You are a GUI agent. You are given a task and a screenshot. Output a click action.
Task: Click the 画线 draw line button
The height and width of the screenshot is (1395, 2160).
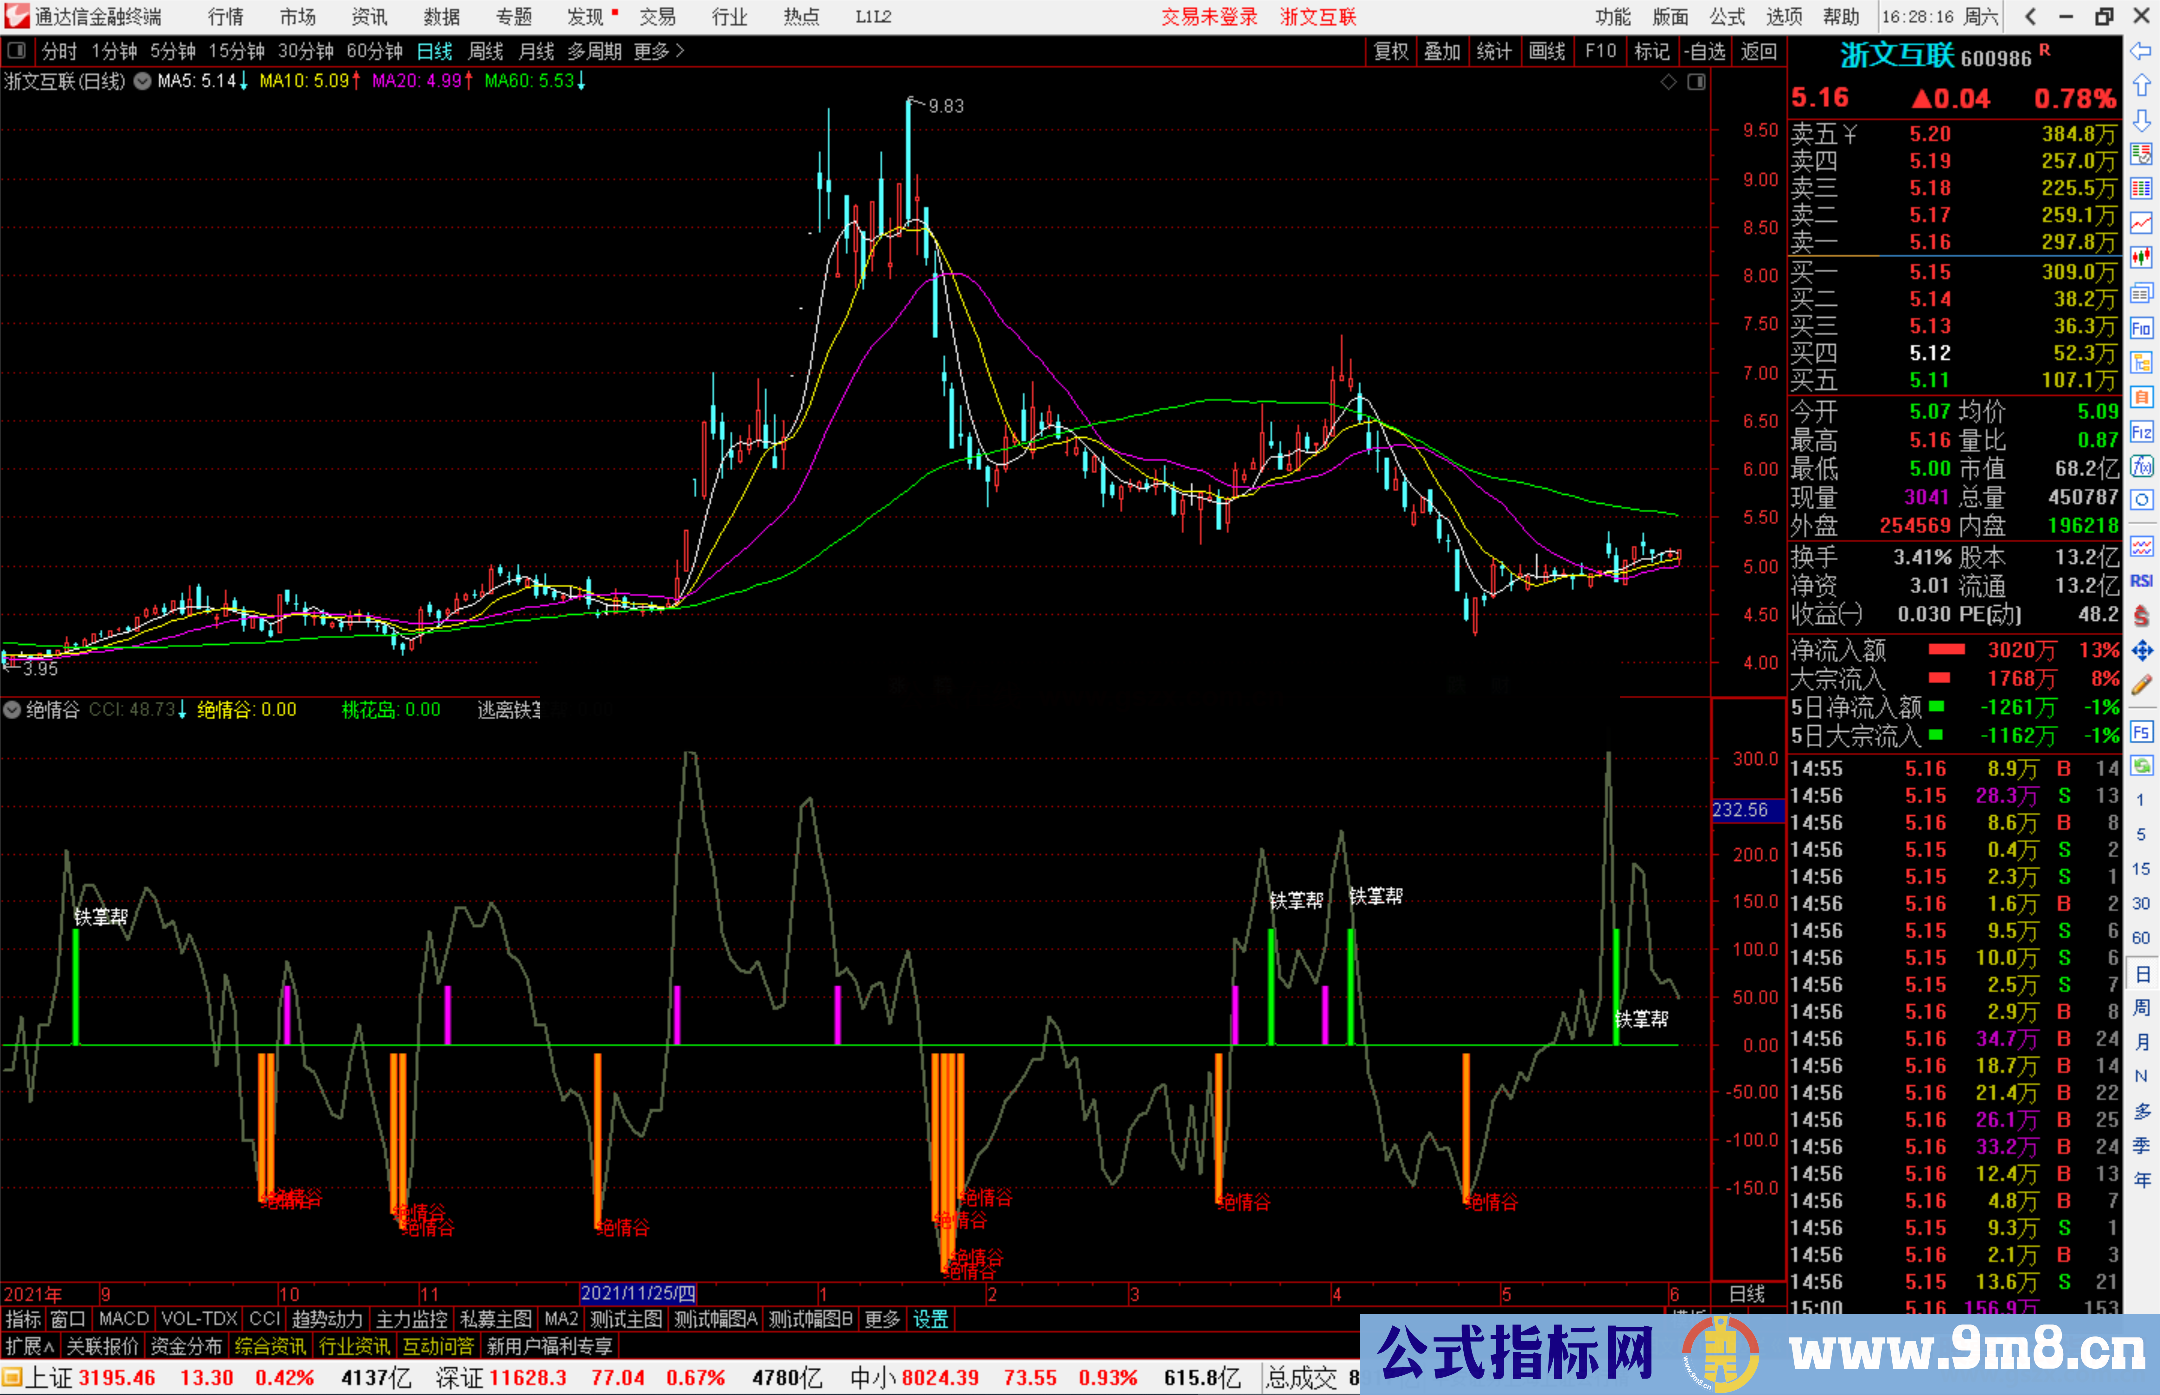[1547, 51]
